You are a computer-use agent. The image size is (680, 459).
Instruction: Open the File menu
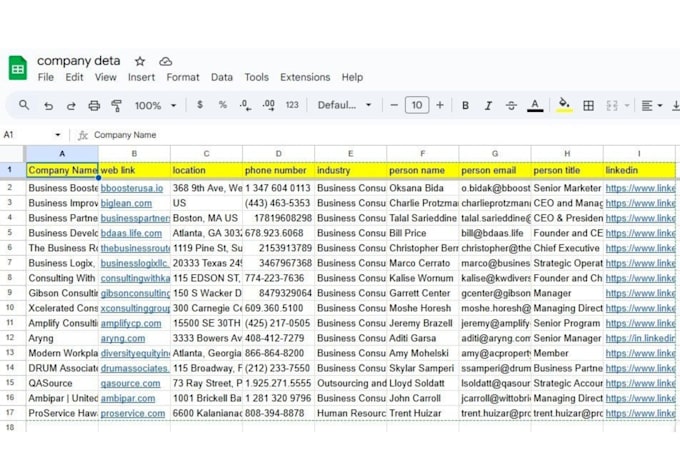coord(46,77)
